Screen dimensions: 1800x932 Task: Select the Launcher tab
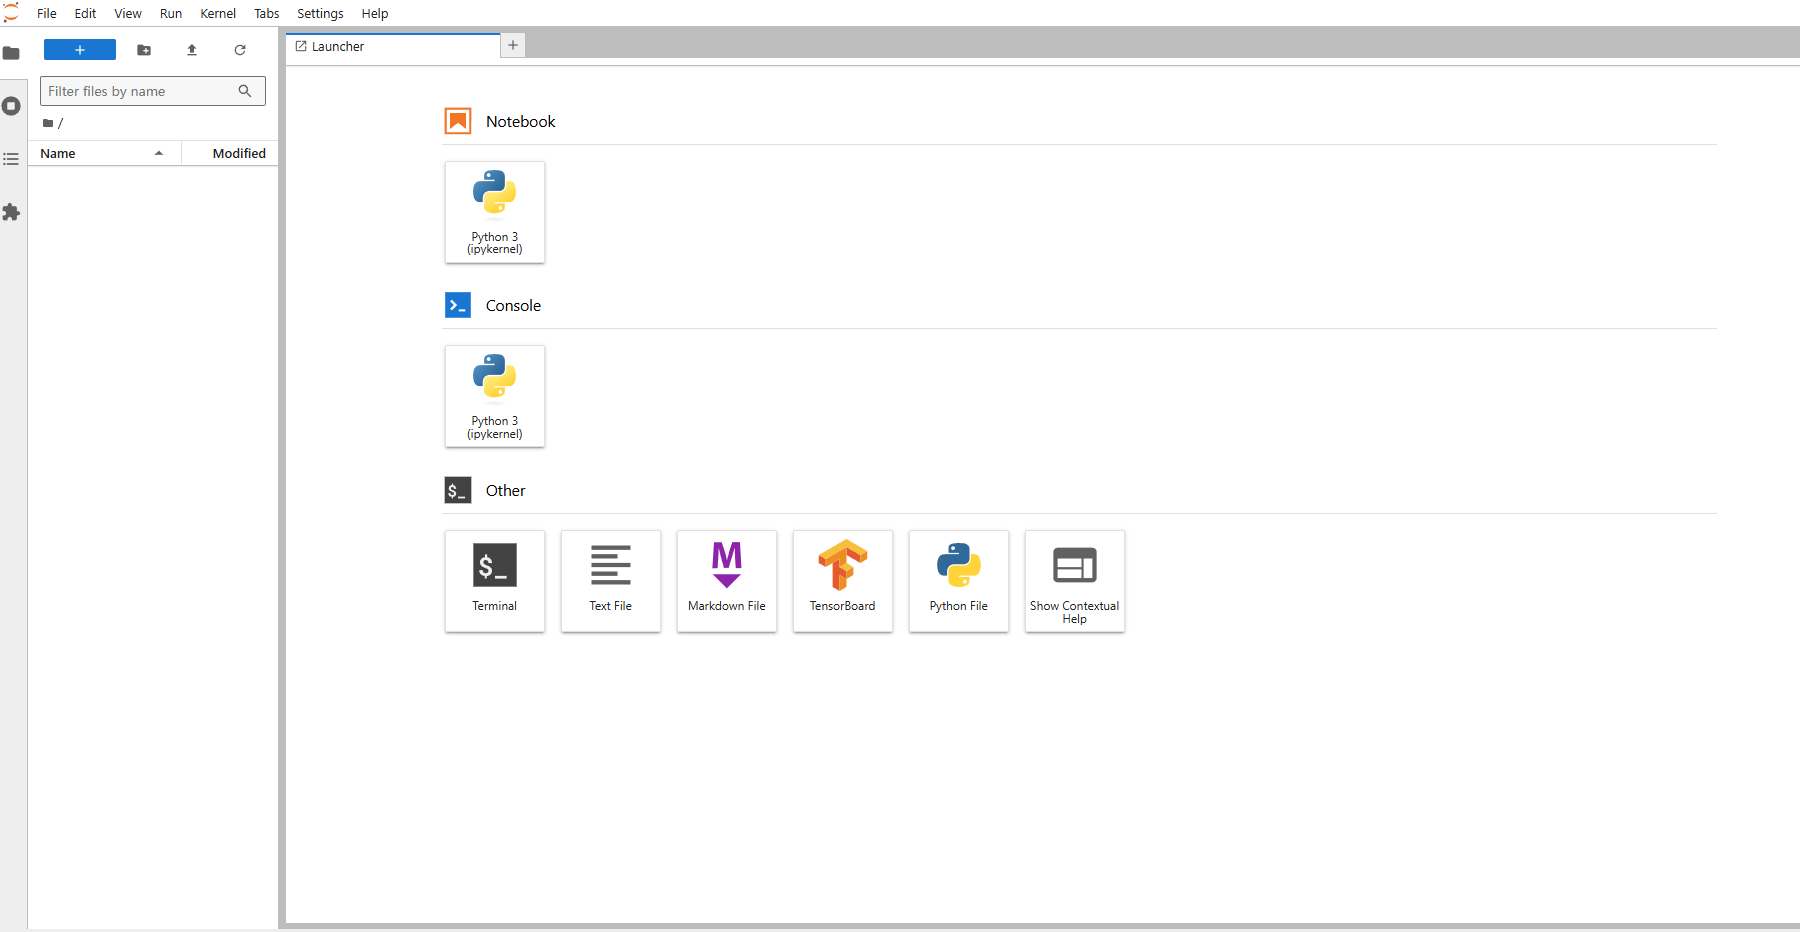(393, 46)
